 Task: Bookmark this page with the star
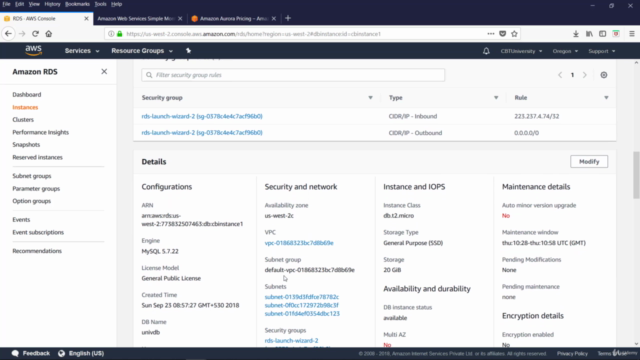click(514, 34)
